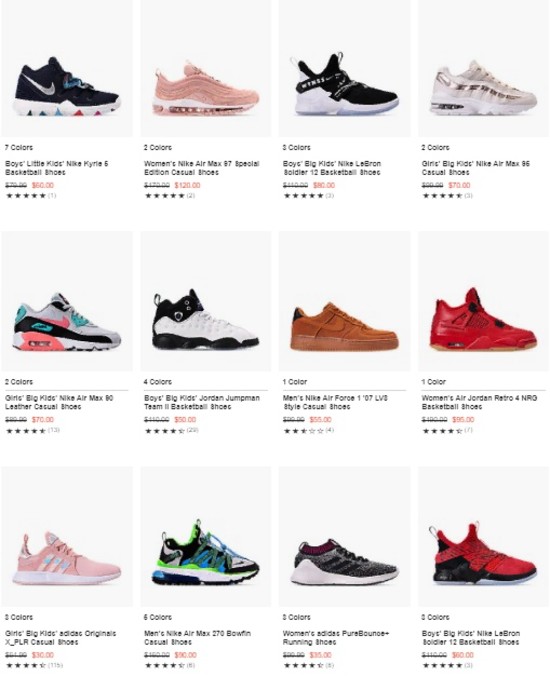Select the Jordan Jumpman Team II shoe image

click(206, 301)
